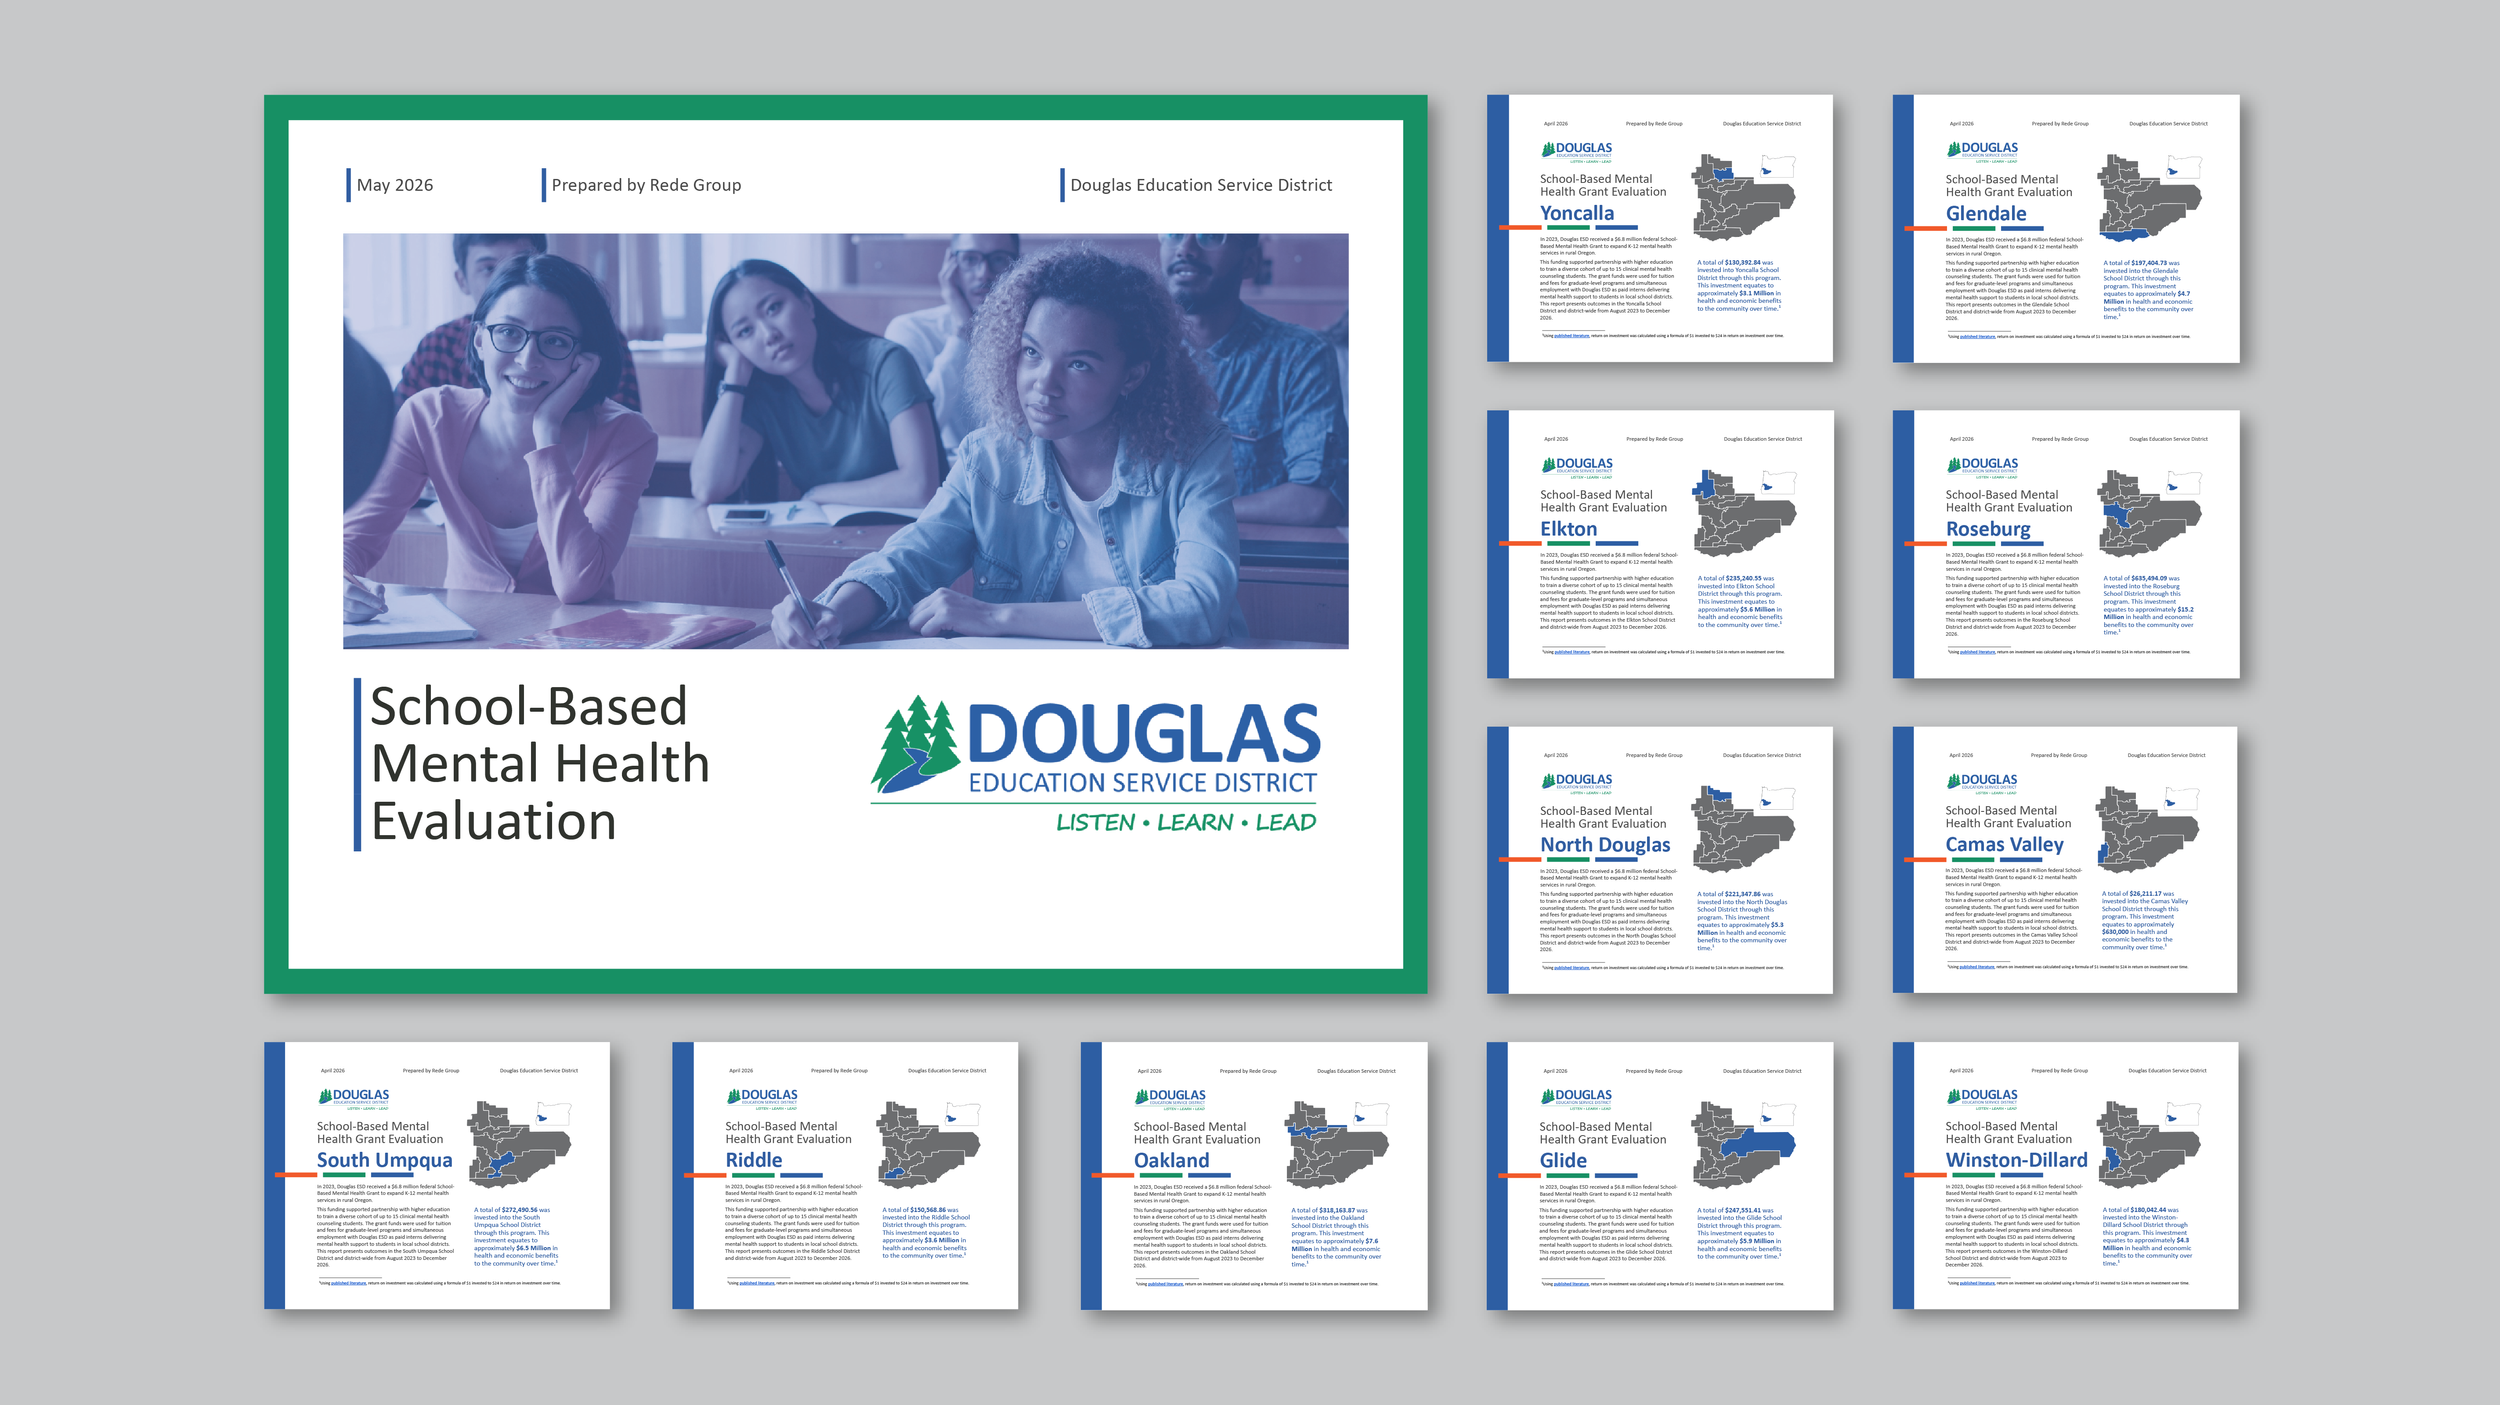This screenshot has height=1405, width=2500.
Task: Select the county map on the Yoncalla page
Action: (1743, 196)
